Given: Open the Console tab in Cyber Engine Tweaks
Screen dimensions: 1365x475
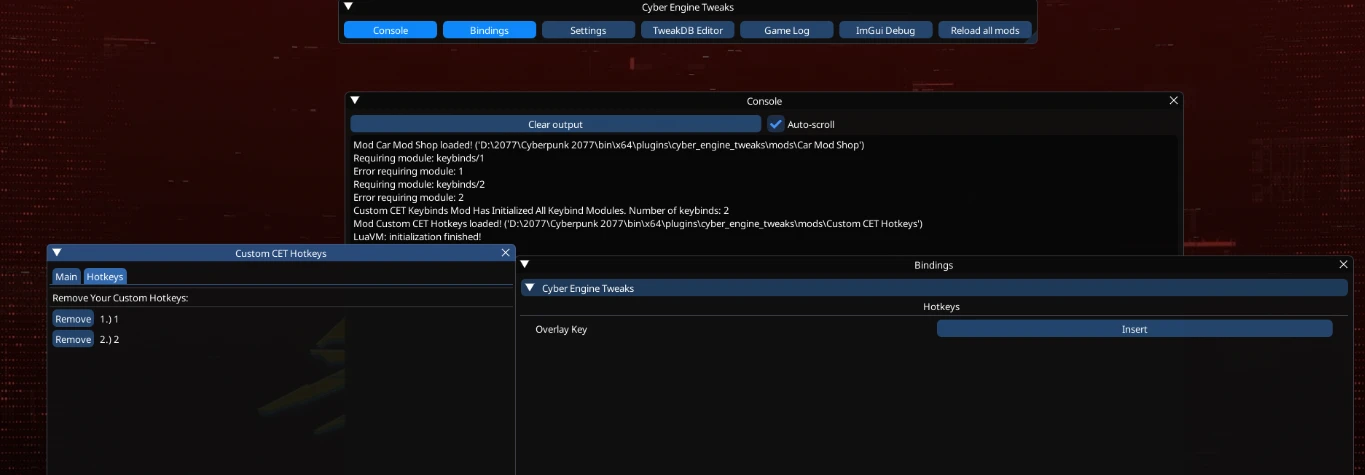Looking at the screenshot, I should click(390, 30).
